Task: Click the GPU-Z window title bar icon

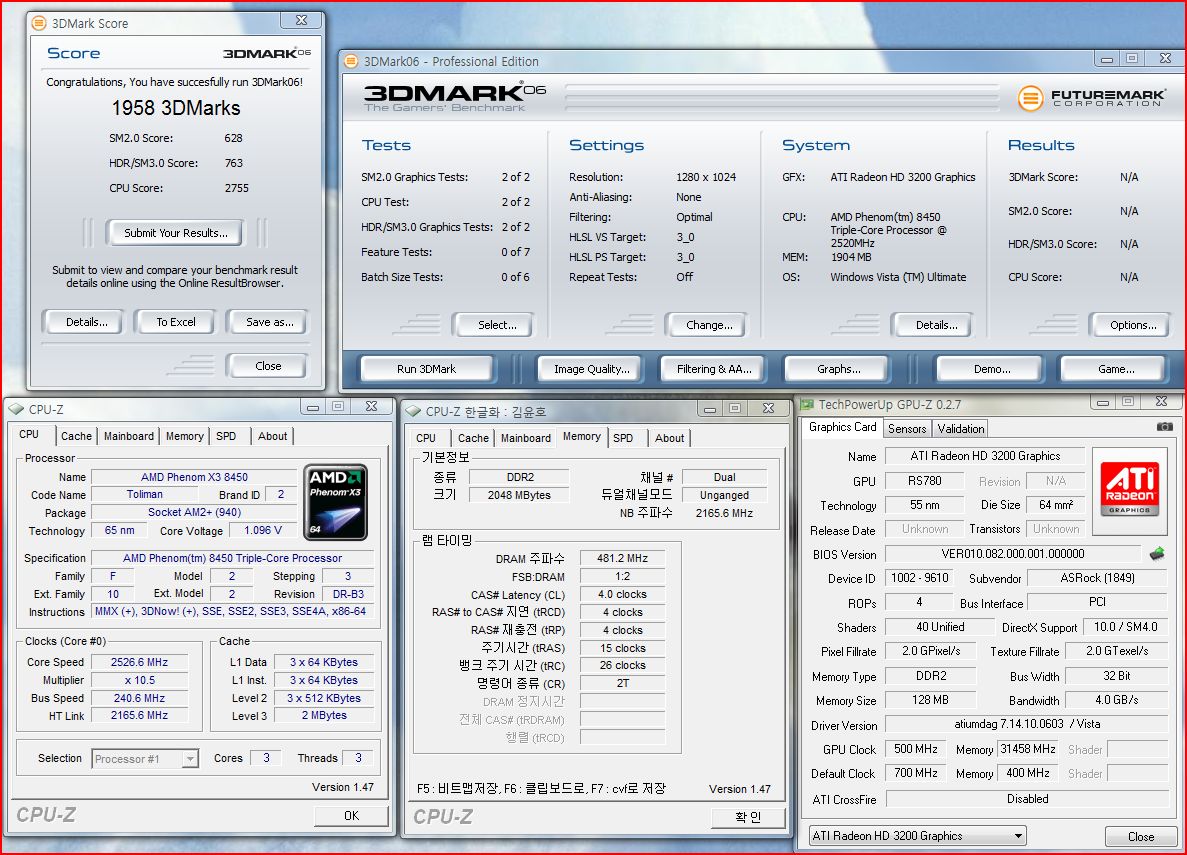Action: click(807, 404)
